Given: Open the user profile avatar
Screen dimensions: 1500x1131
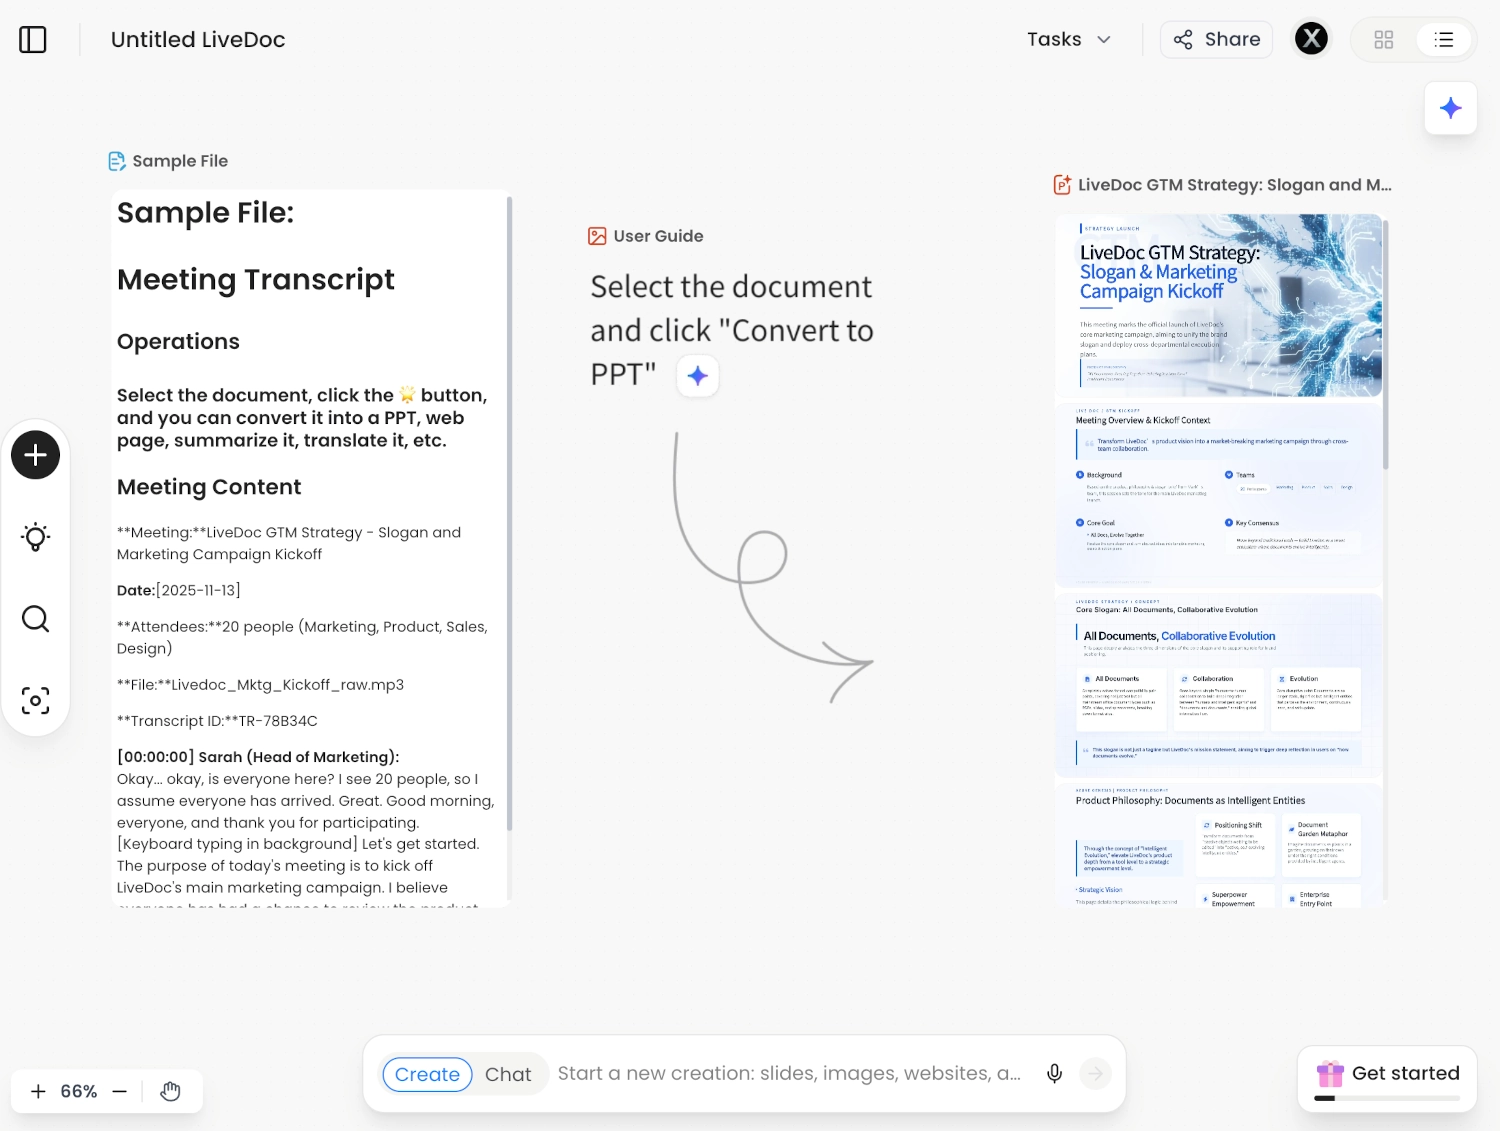Looking at the screenshot, I should tap(1311, 39).
